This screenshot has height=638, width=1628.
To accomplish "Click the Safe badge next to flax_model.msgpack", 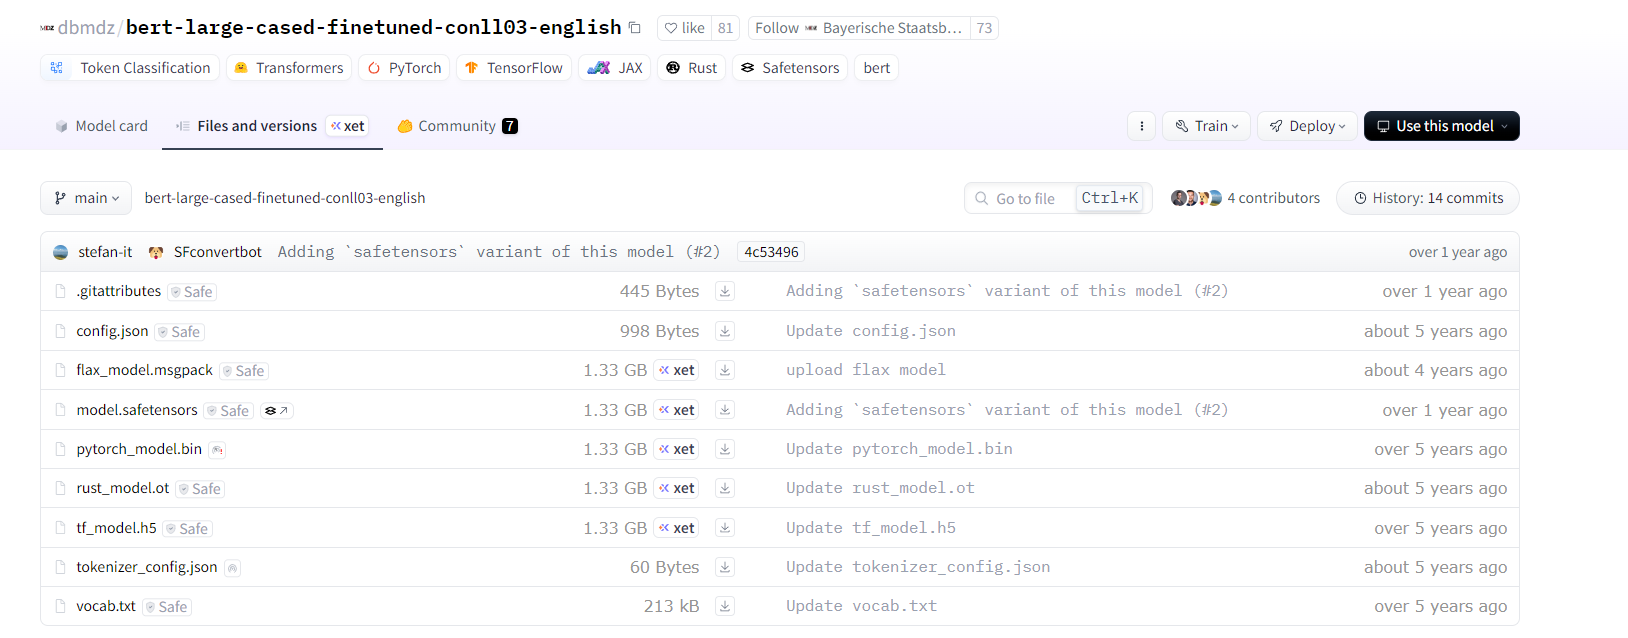I will [244, 371].
